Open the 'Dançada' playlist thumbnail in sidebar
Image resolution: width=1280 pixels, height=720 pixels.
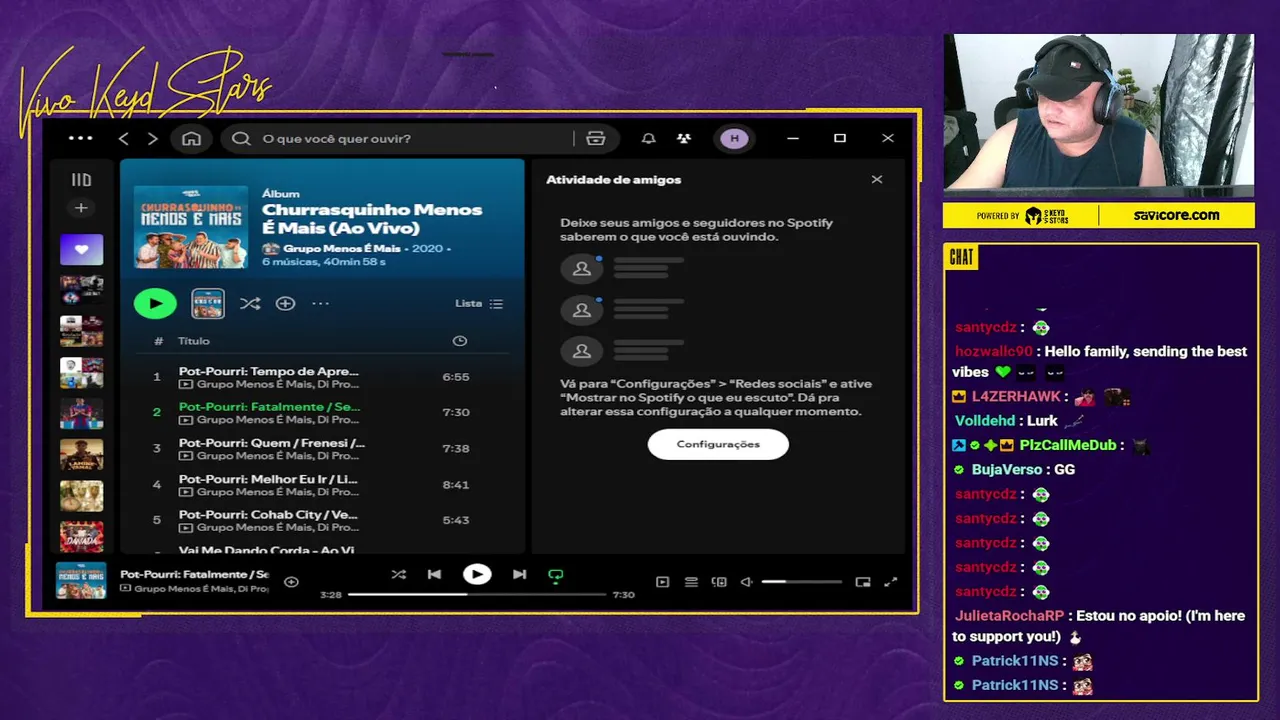click(81, 537)
